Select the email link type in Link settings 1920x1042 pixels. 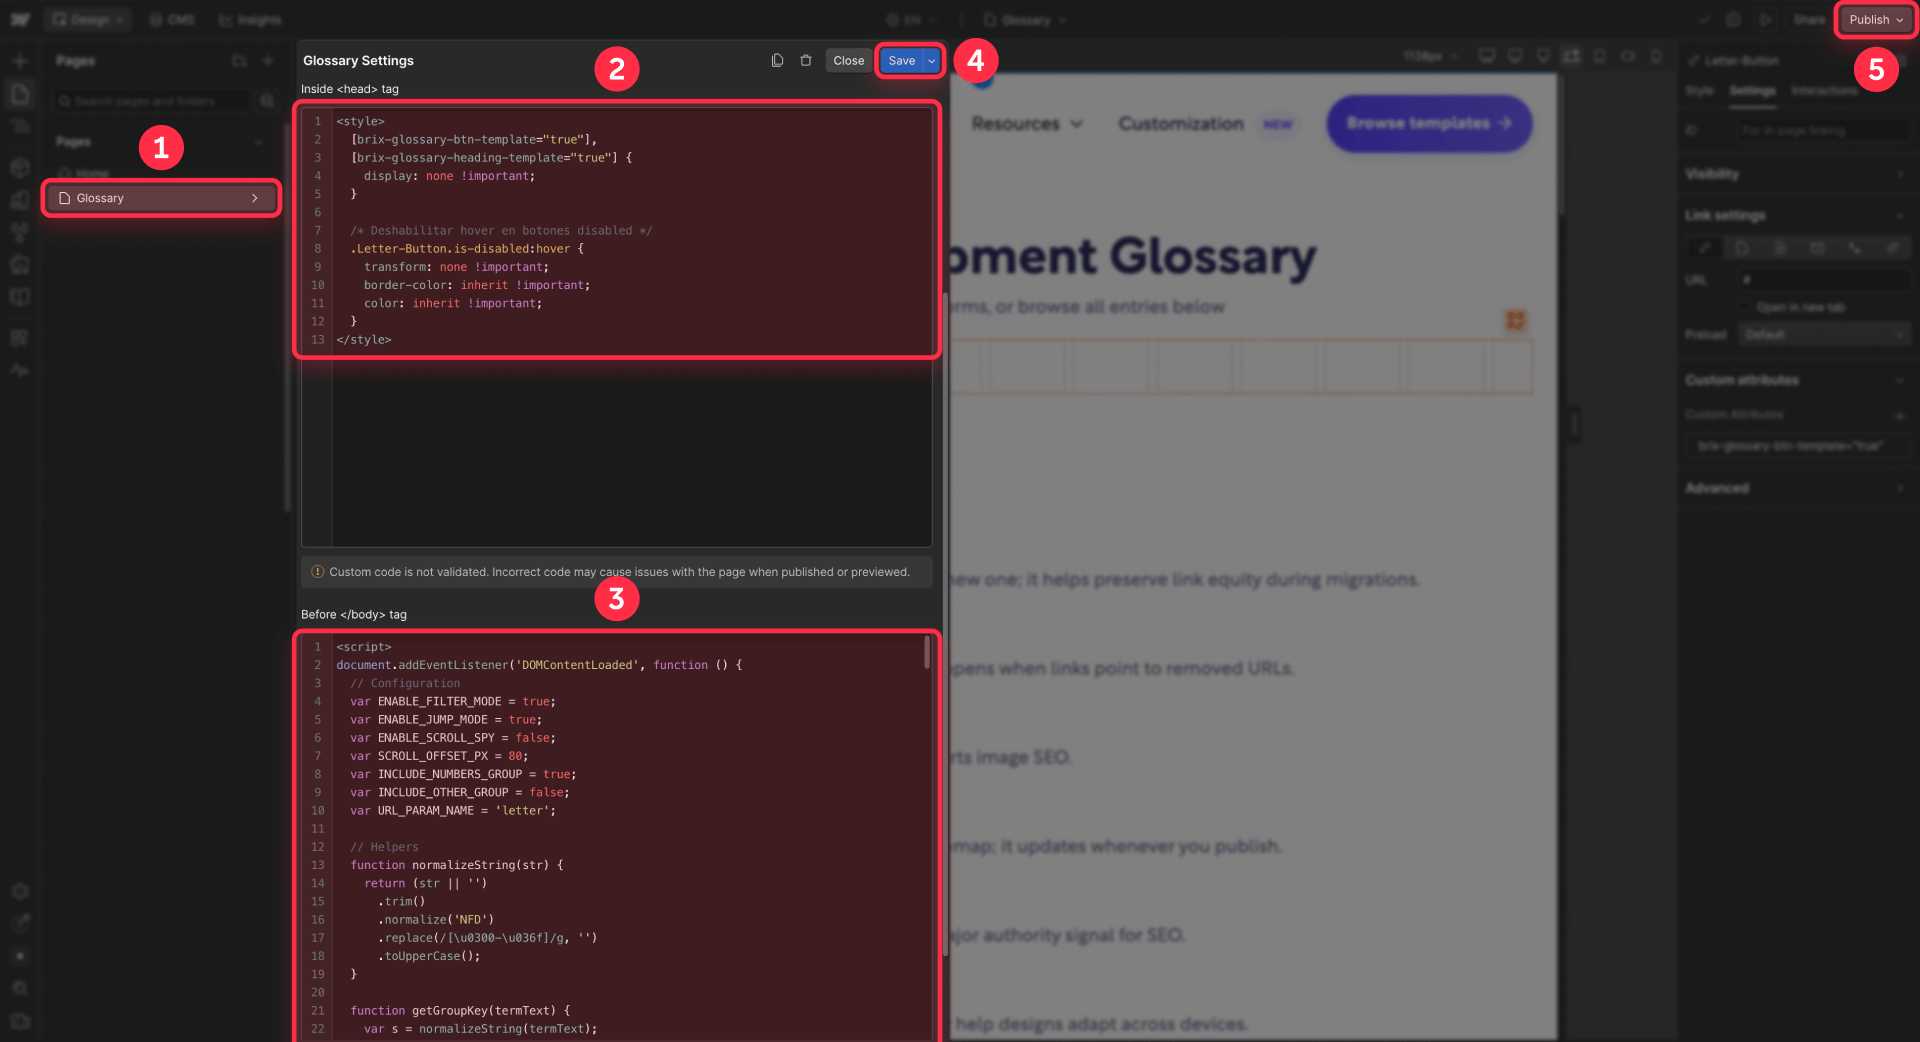pyautogui.click(x=1817, y=247)
